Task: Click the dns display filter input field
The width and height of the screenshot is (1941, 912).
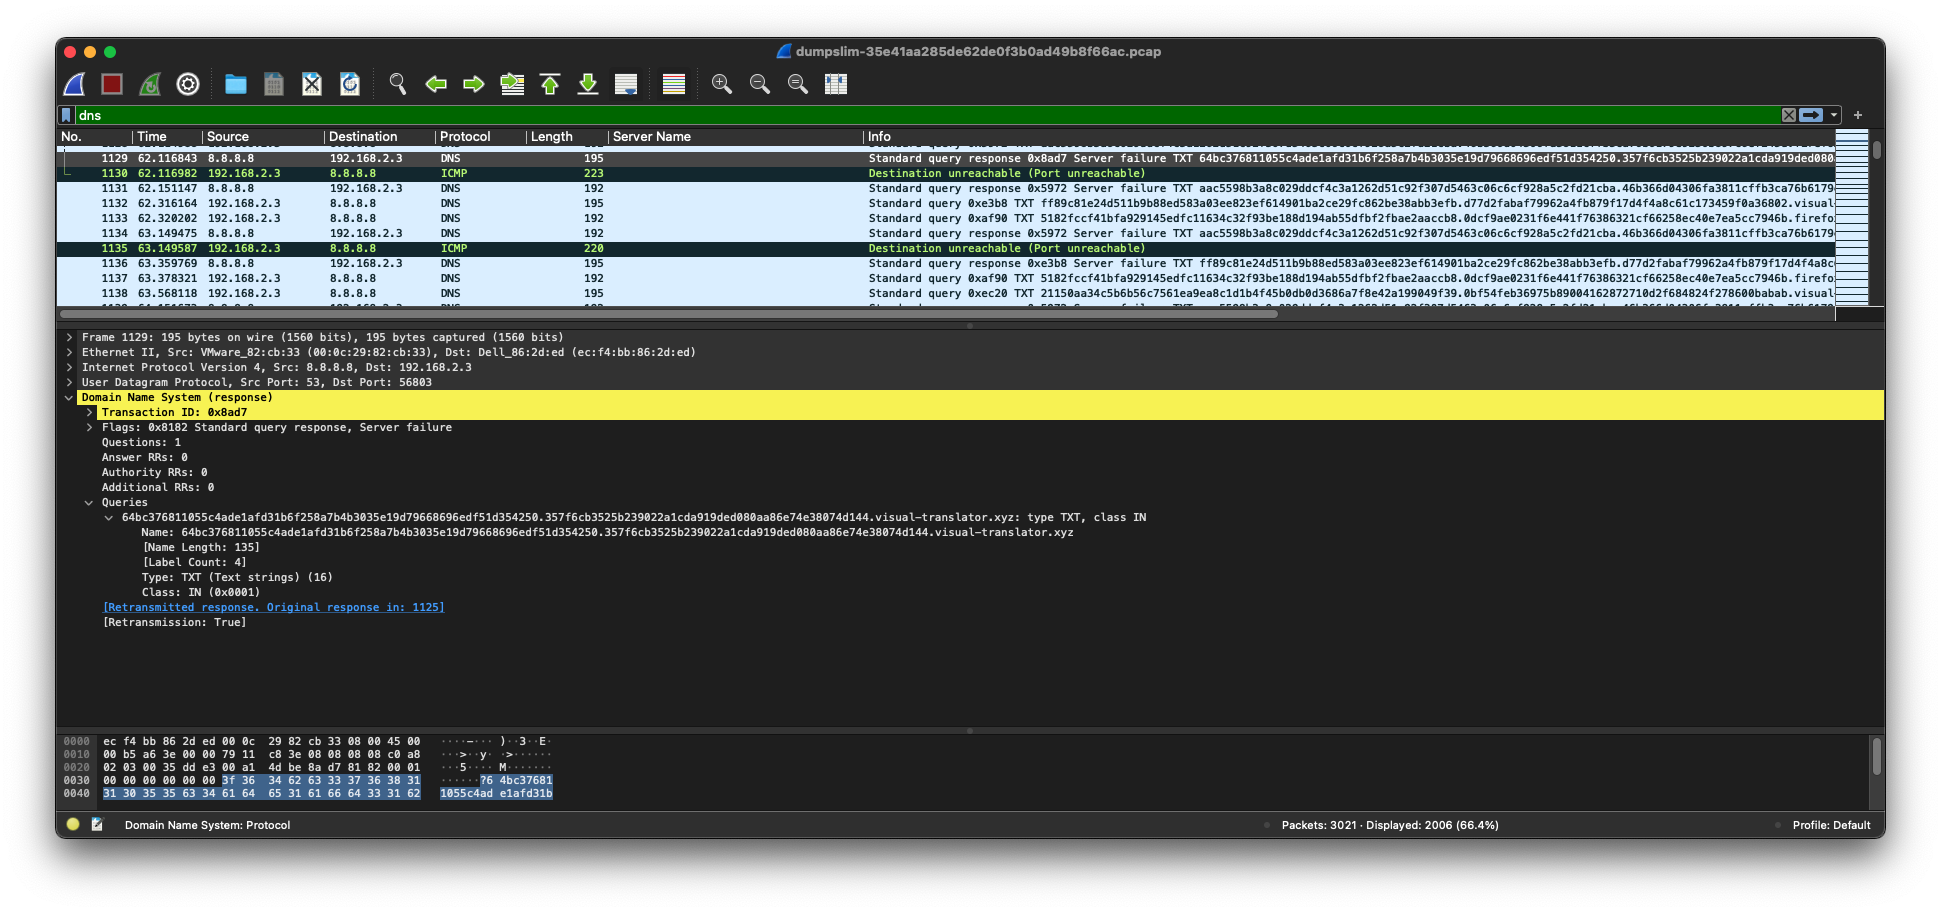Action: click(900, 115)
